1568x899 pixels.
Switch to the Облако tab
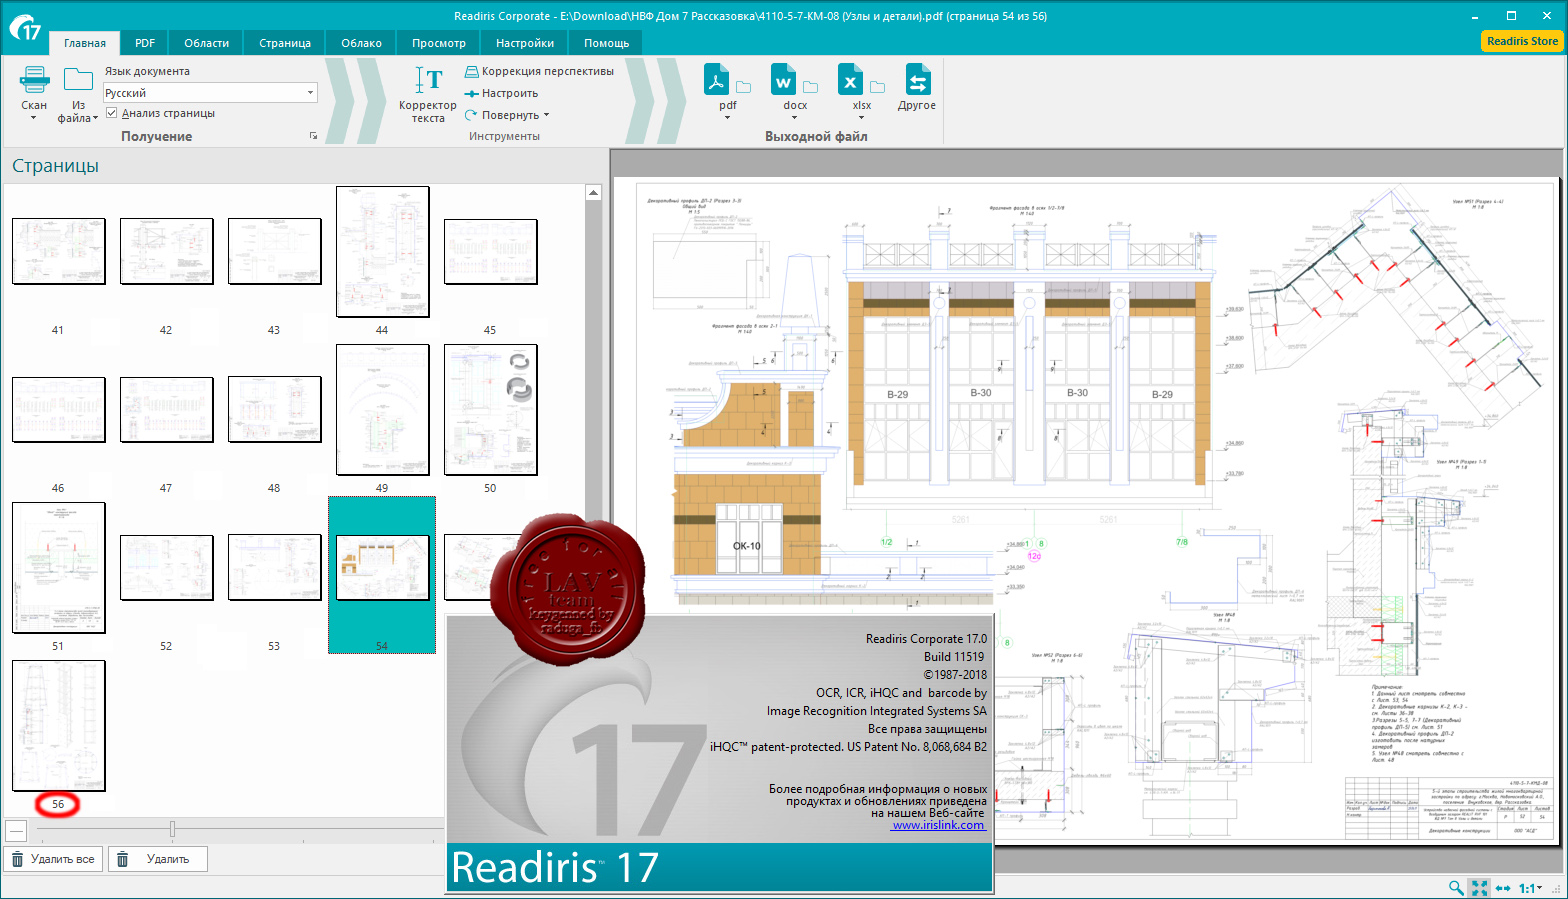click(361, 43)
